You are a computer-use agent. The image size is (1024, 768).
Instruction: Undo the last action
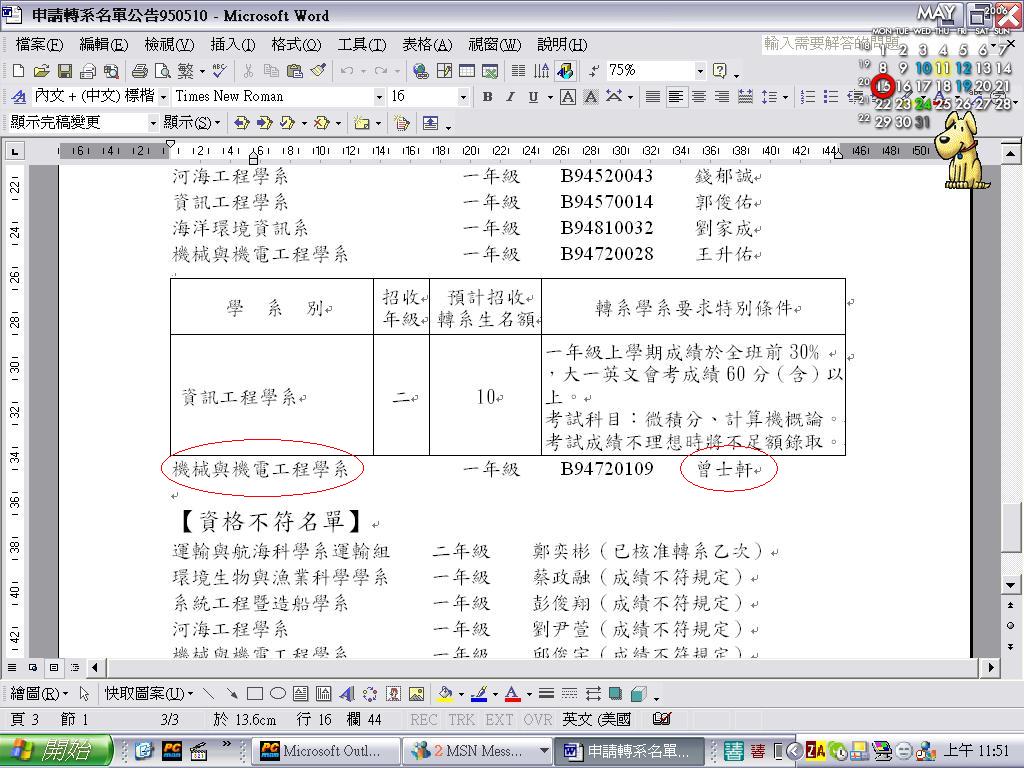tap(347, 71)
